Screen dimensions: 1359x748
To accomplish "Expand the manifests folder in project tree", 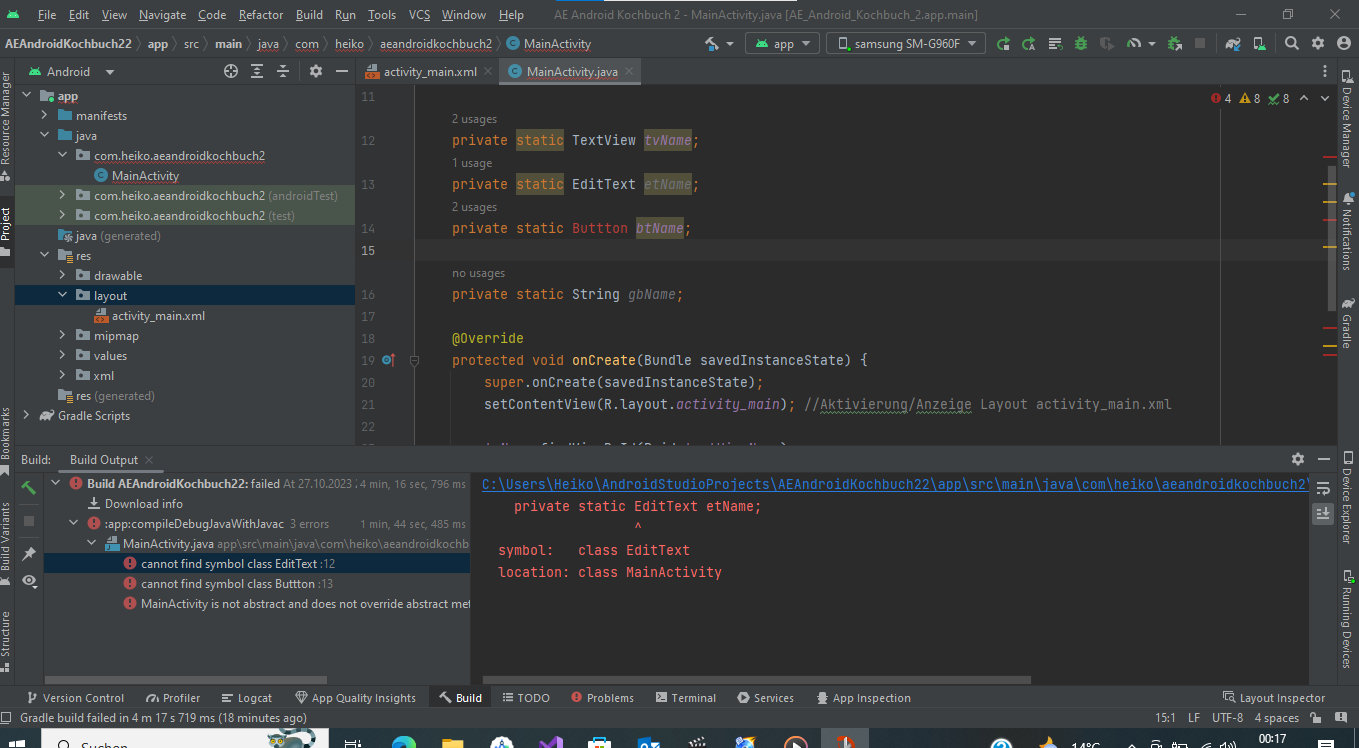I will [x=45, y=116].
